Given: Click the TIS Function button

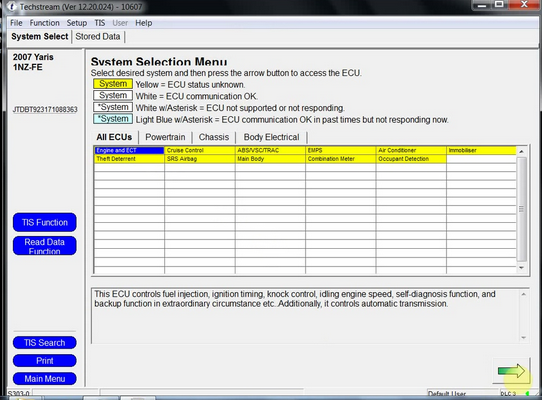Looking at the screenshot, I should pyautogui.click(x=45, y=222).
